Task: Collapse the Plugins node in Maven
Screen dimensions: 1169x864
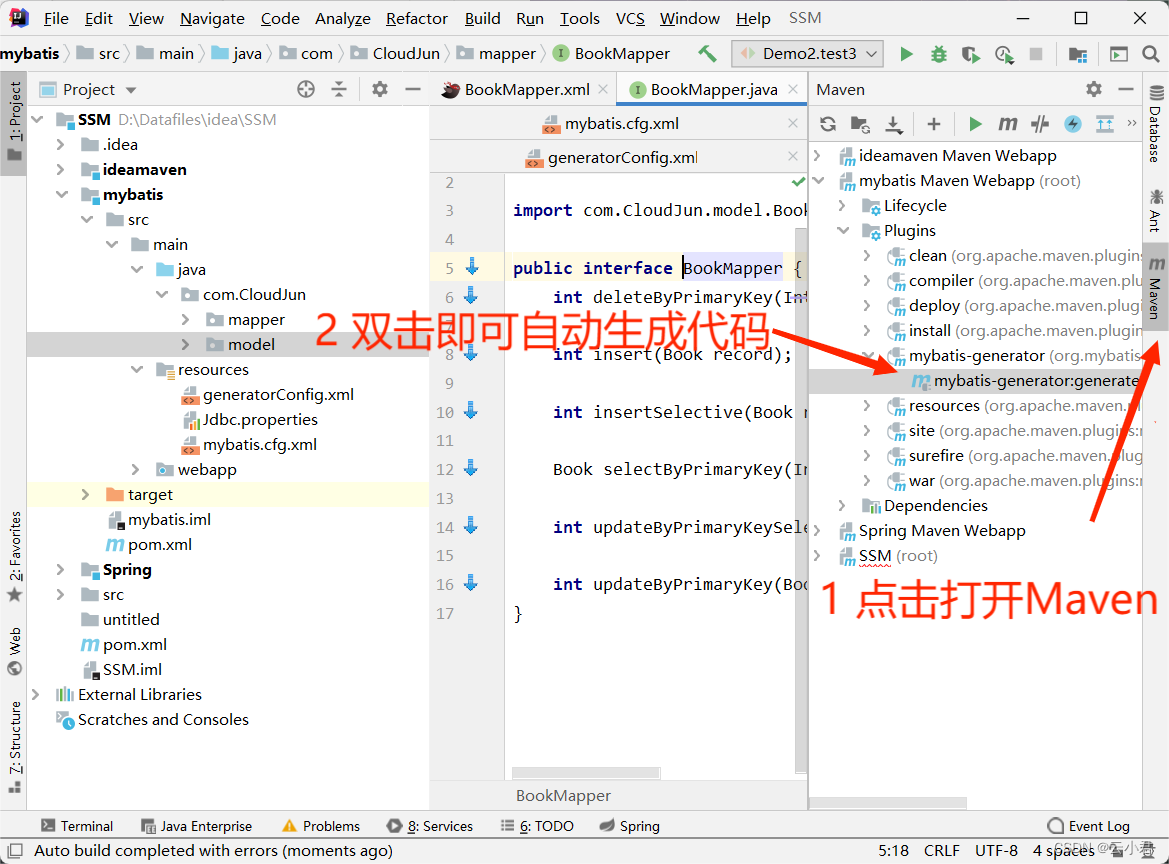Action: pos(842,231)
